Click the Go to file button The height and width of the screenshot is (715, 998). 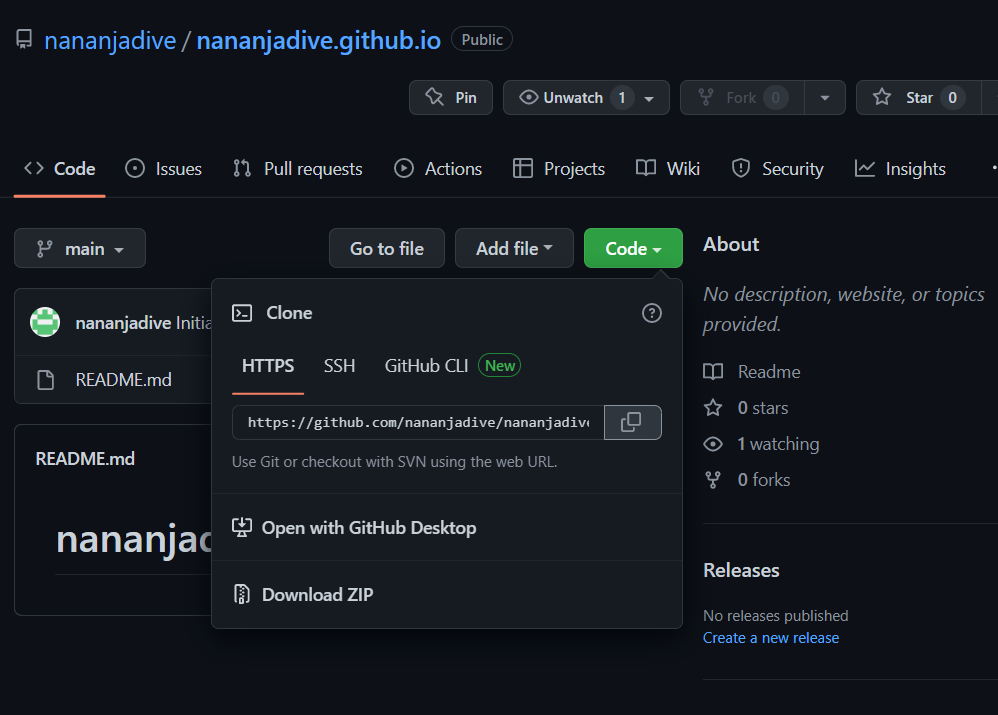pyautogui.click(x=386, y=247)
